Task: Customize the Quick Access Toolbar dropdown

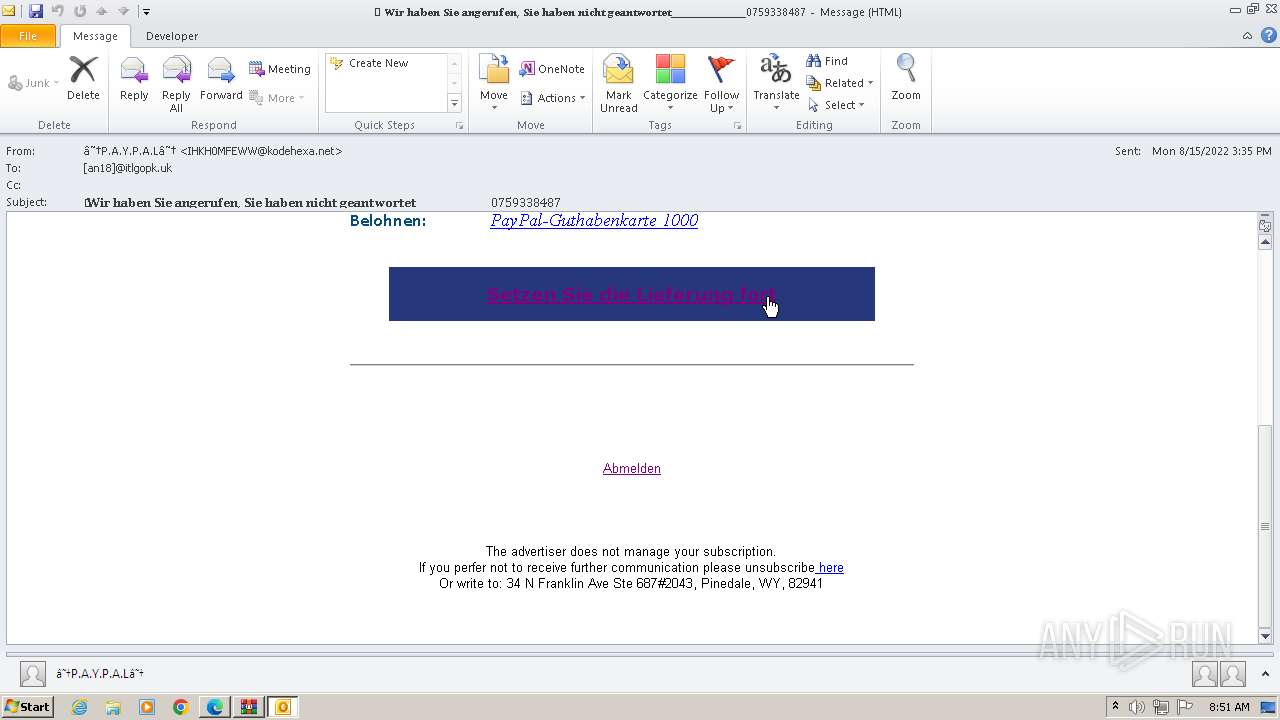Action: 146,12
